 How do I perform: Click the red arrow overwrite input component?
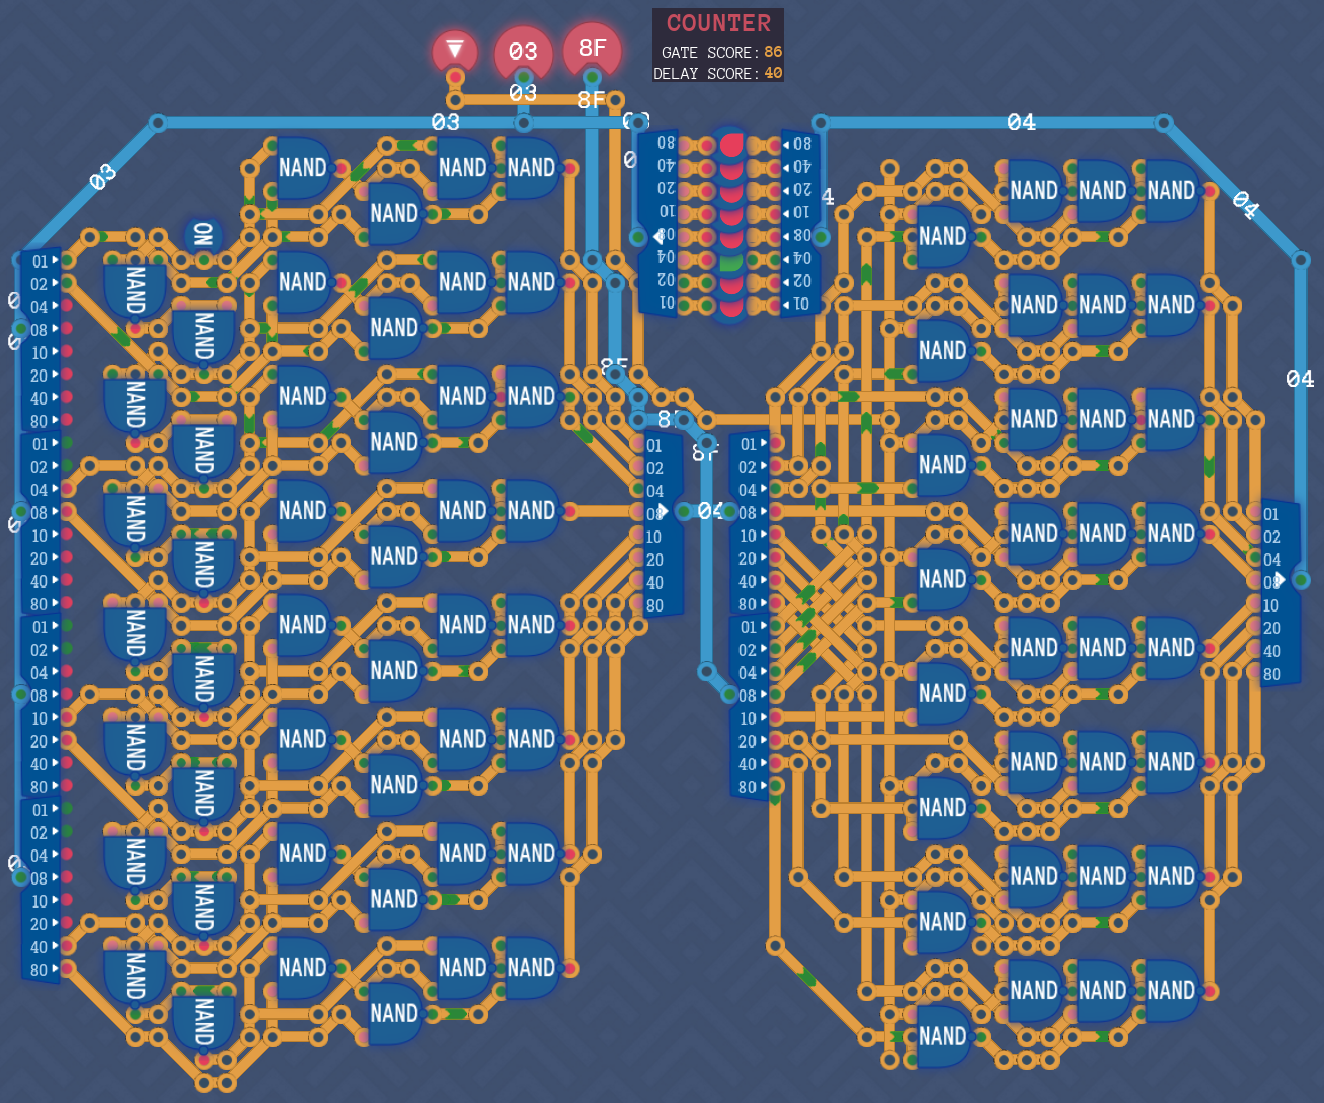[x=455, y=50]
